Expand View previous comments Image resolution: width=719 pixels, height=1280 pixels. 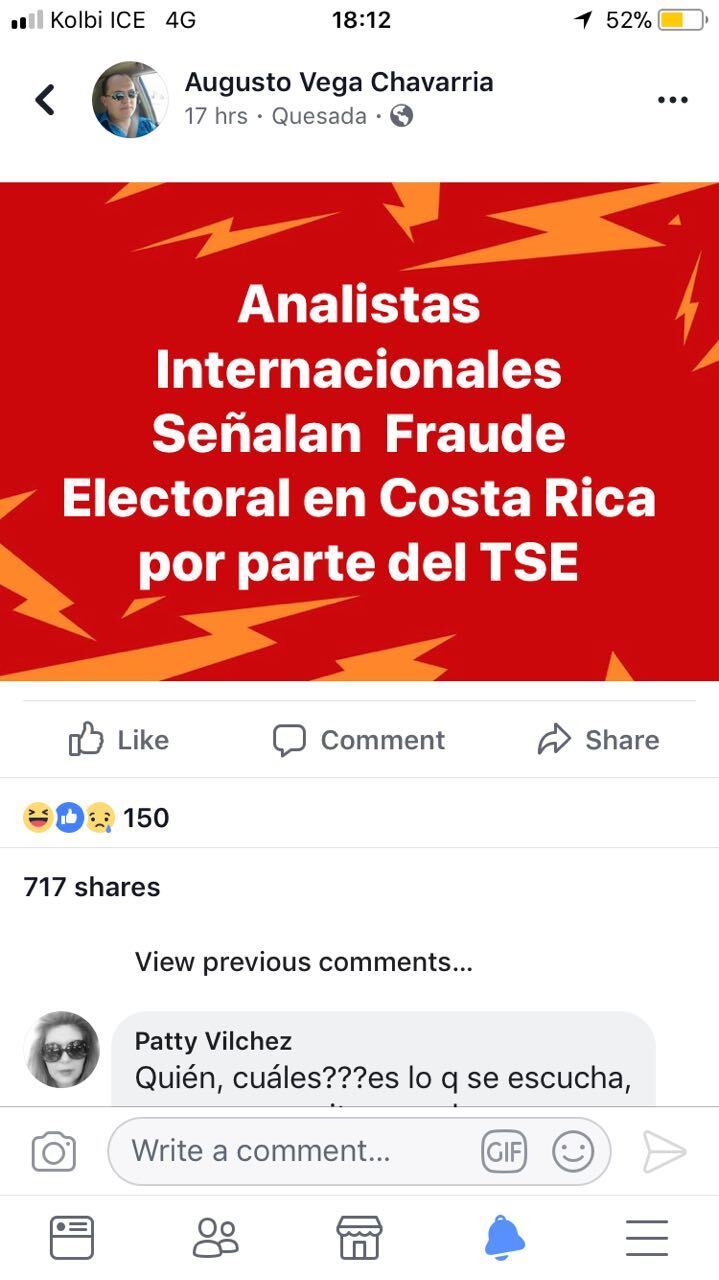(304, 962)
